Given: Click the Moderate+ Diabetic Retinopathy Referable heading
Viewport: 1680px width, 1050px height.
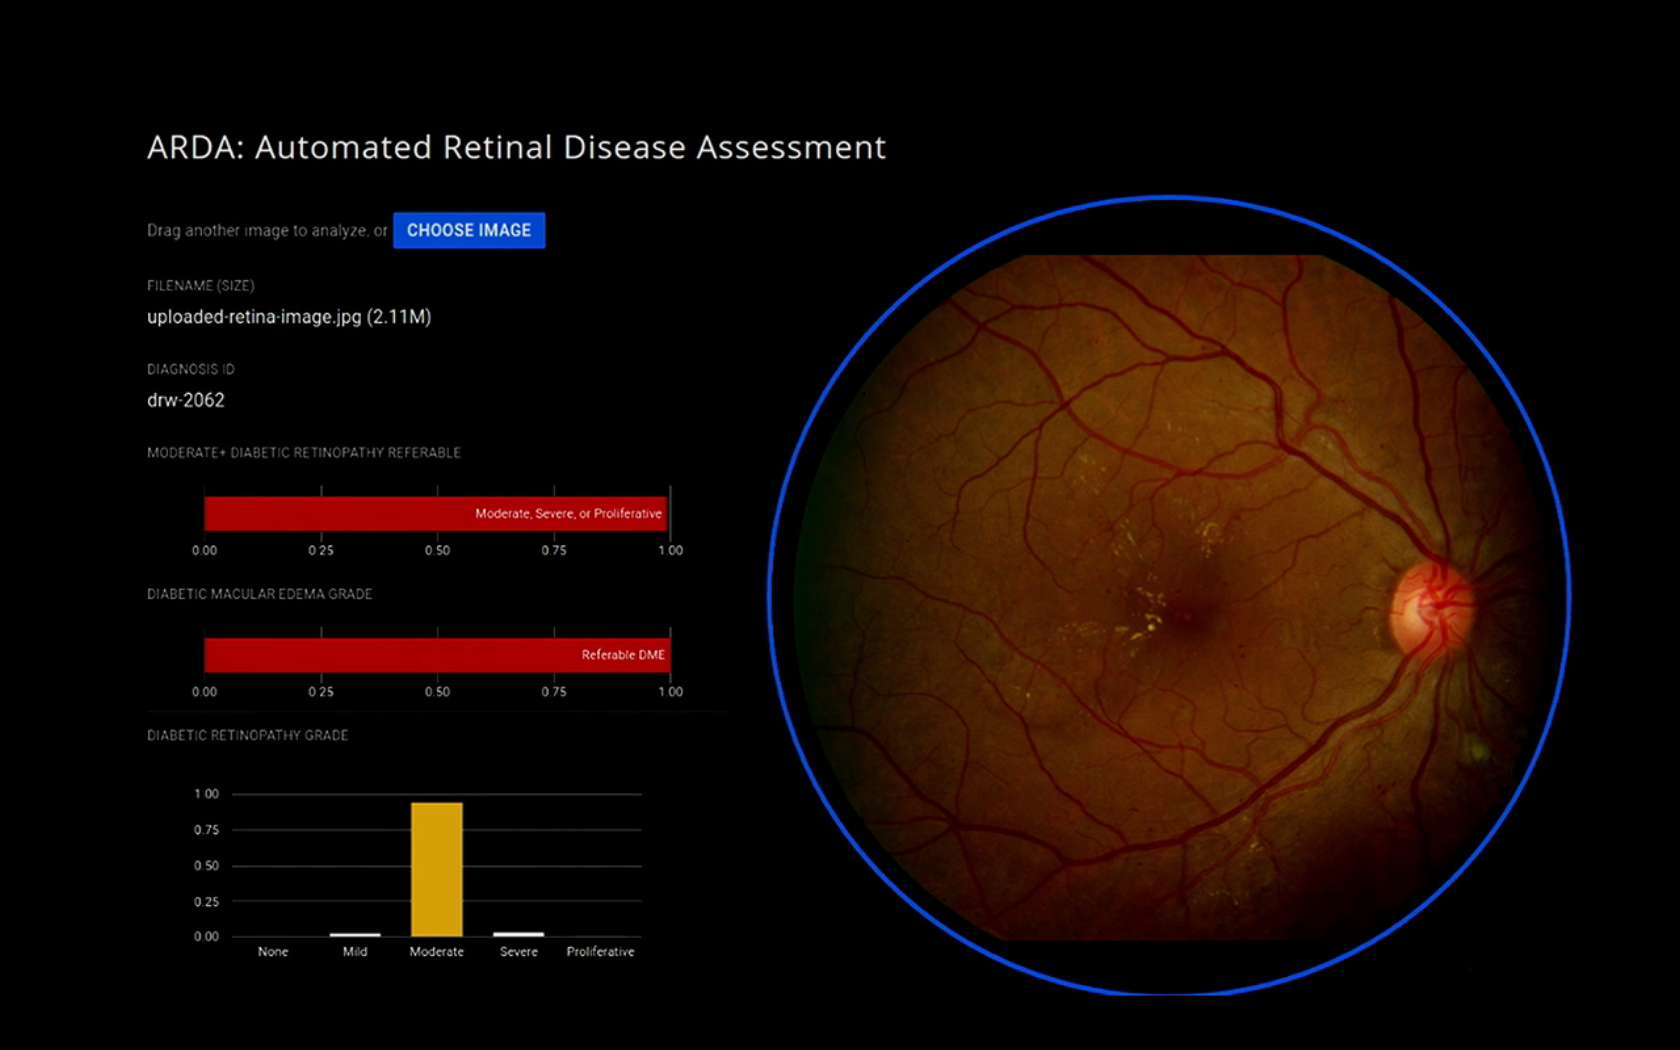Looking at the screenshot, I should 303,453.
